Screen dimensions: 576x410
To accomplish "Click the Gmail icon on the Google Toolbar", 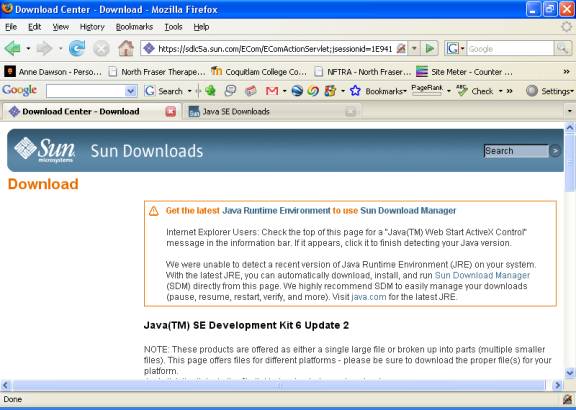I will 271,91.
